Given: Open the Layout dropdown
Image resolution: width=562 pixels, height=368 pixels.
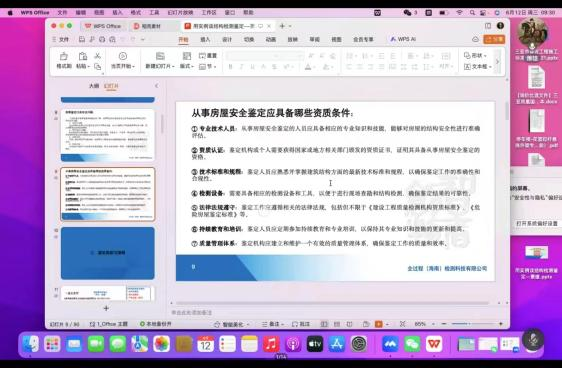Looking at the screenshot, I should tap(187, 66).
